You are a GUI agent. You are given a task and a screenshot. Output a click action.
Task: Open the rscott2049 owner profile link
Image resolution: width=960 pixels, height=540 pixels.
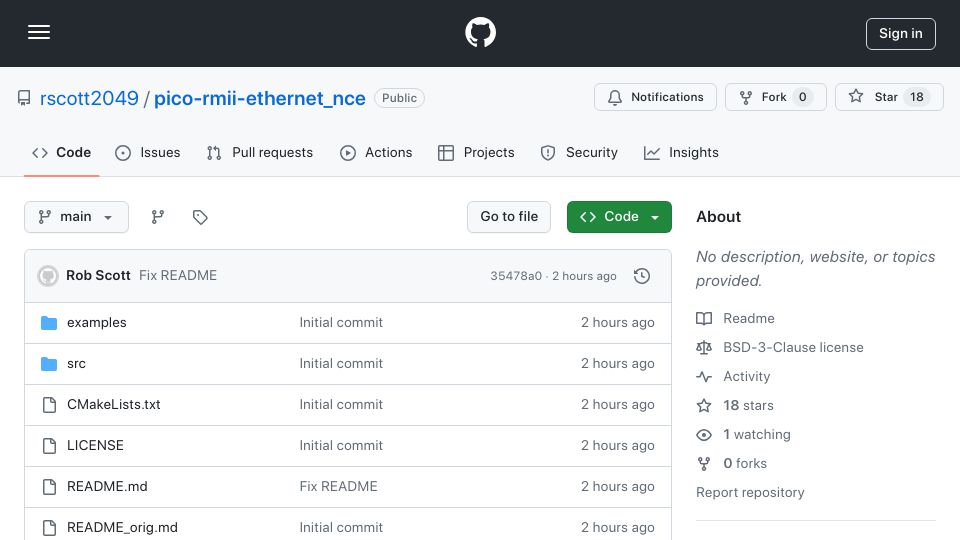tap(89, 98)
